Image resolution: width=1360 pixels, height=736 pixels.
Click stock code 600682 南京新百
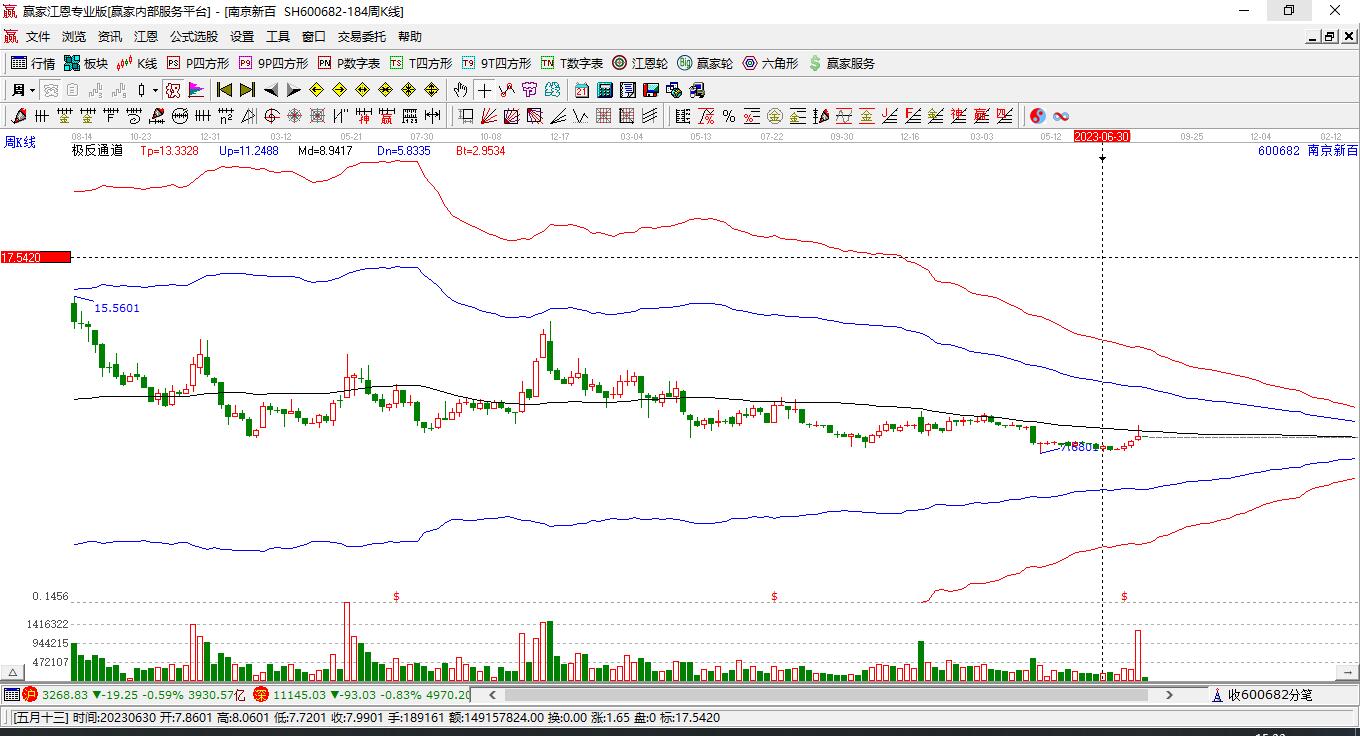click(x=1308, y=151)
